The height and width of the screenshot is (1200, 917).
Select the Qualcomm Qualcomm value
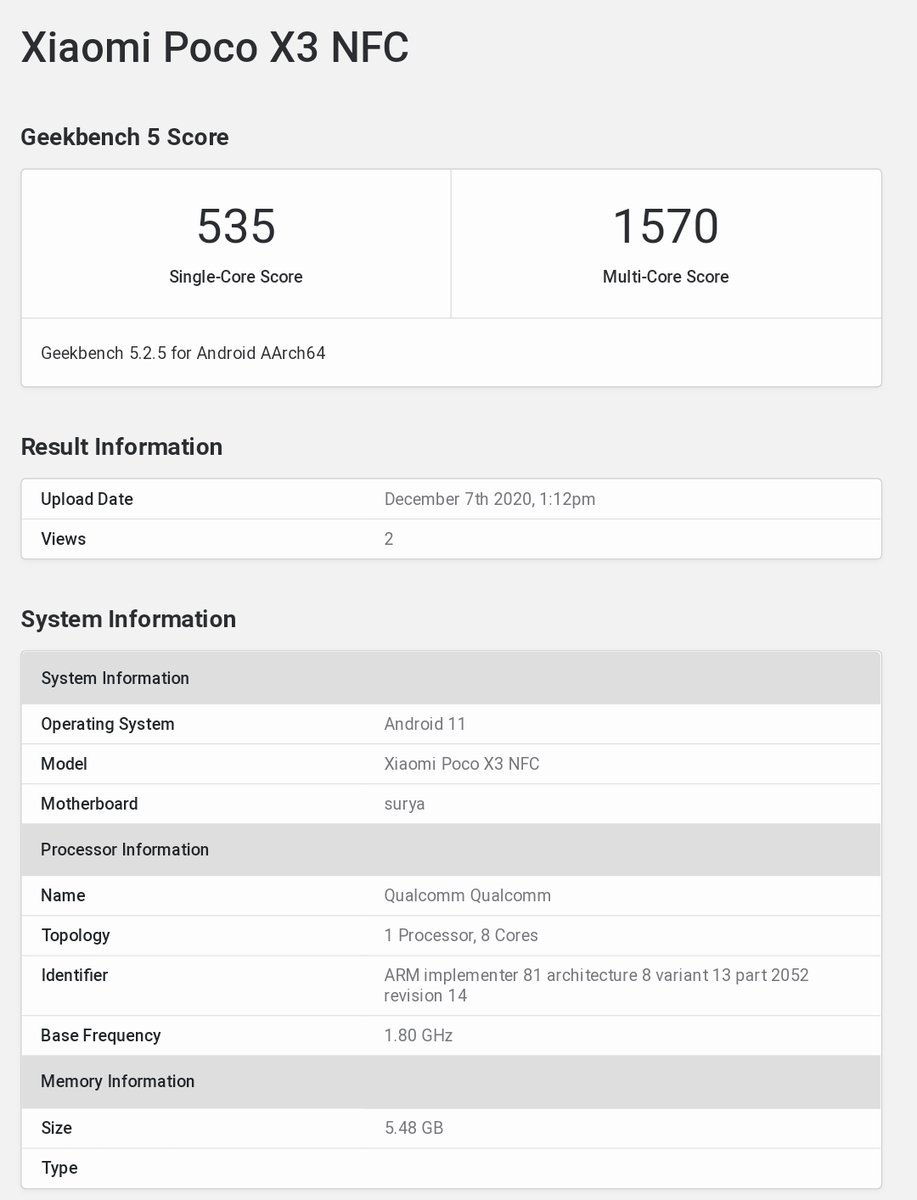click(468, 896)
